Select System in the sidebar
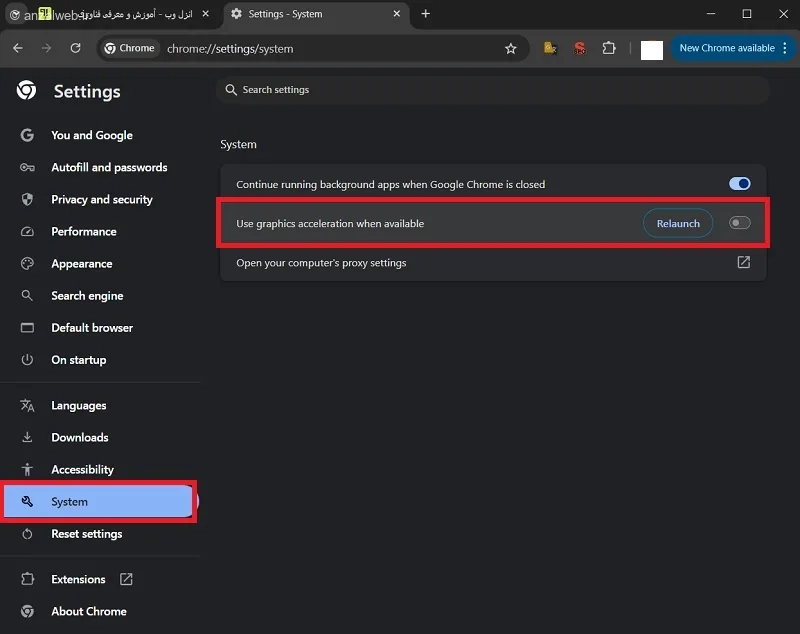The image size is (800, 634). coord(98,501)
